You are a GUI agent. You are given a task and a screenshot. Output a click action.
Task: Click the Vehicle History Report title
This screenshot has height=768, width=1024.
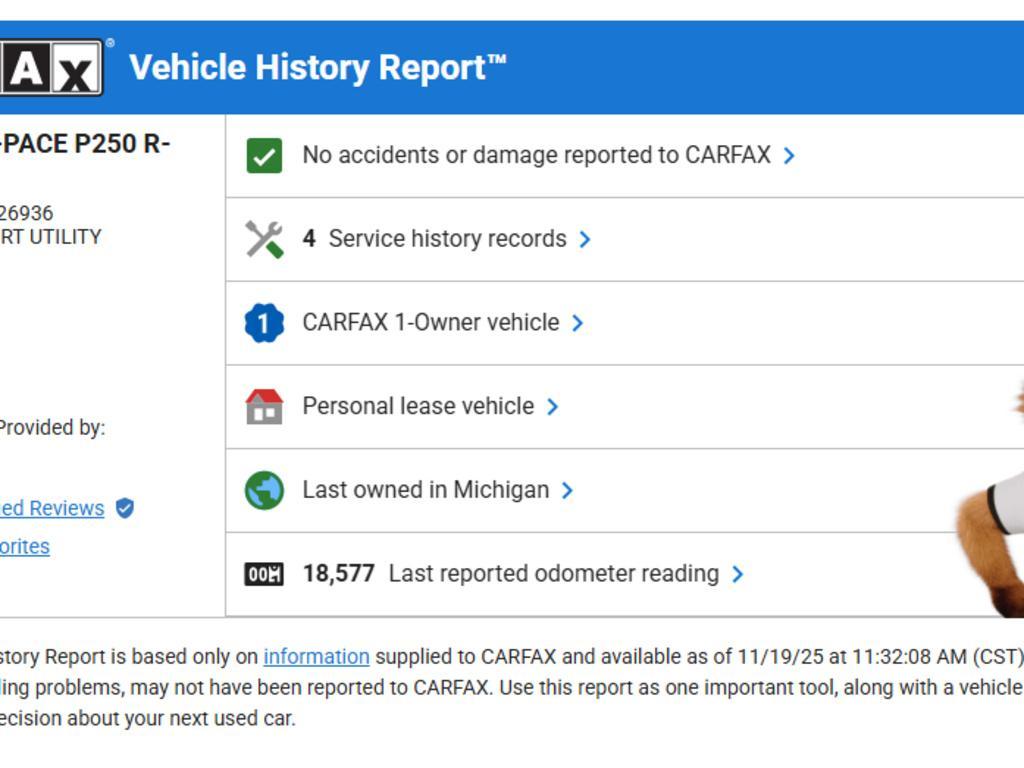click(318, 68)
